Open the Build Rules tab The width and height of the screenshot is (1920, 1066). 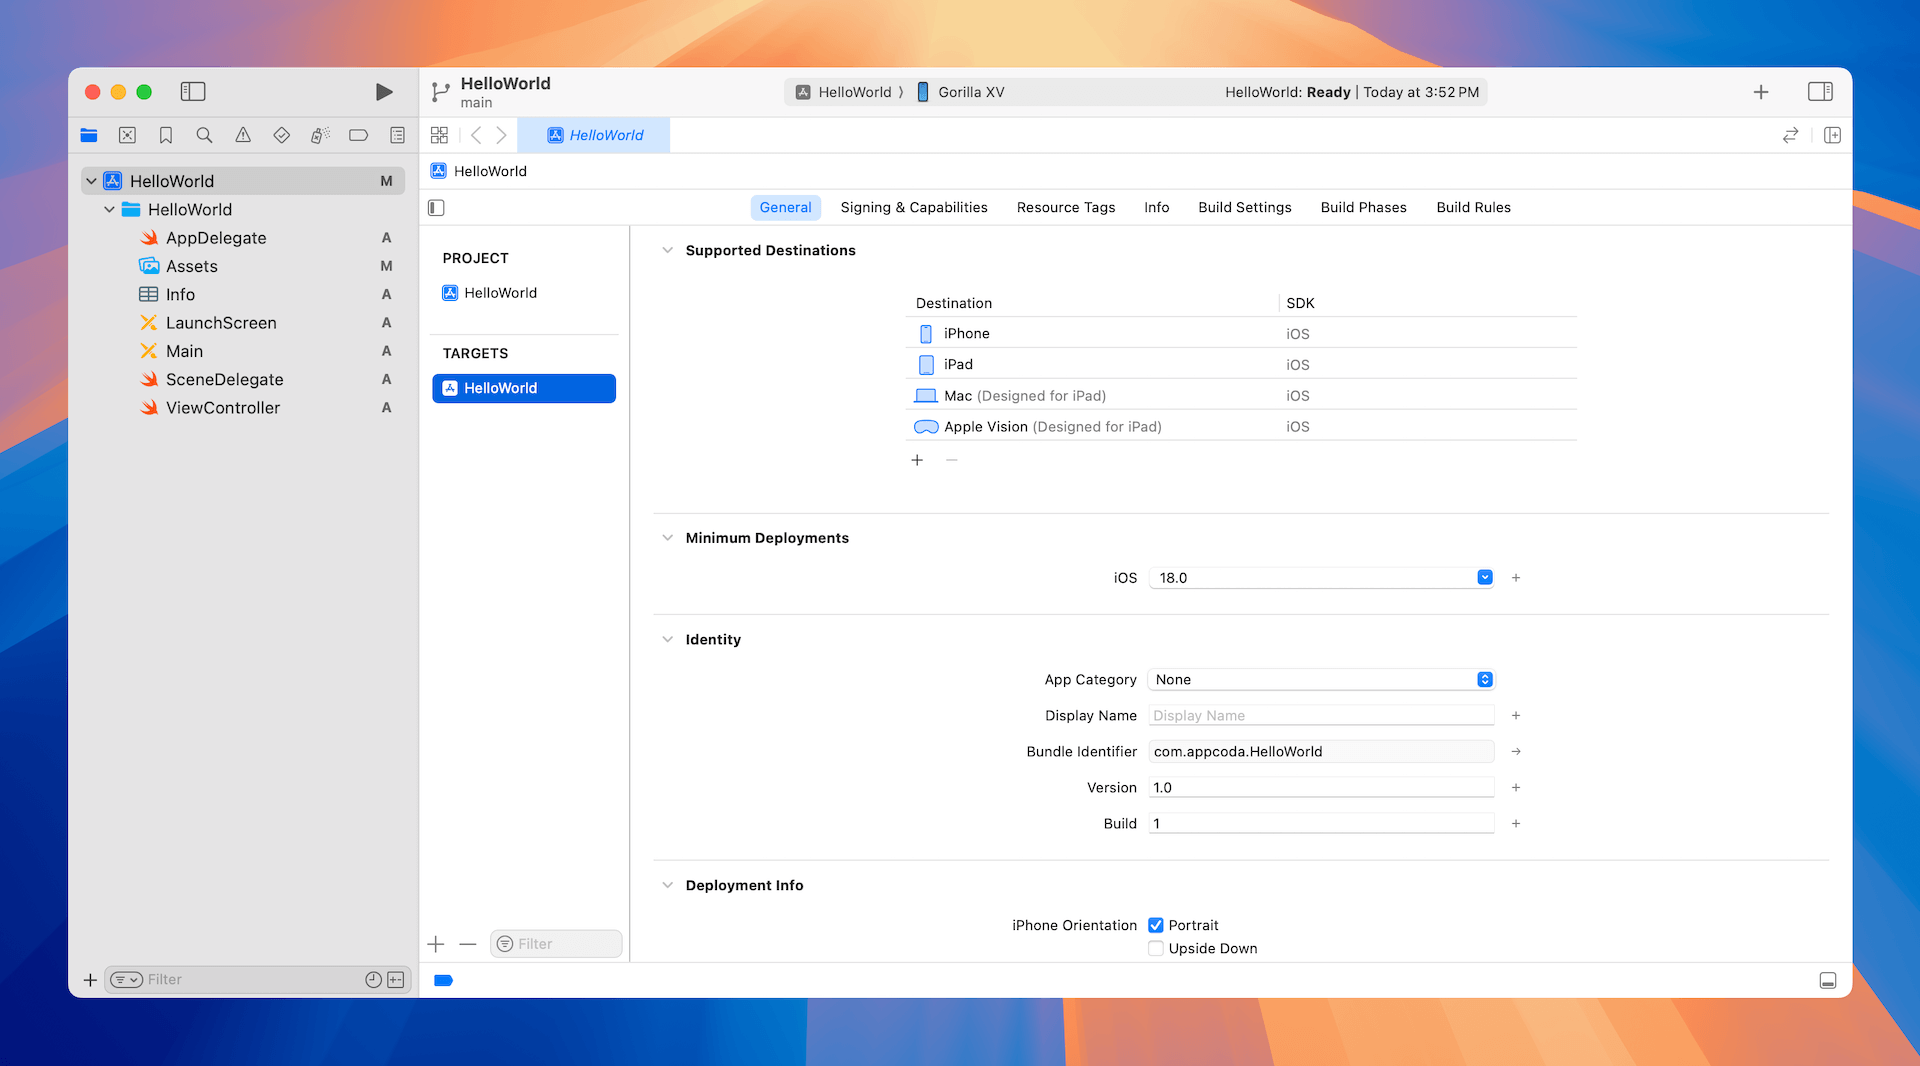point(1474,208)
